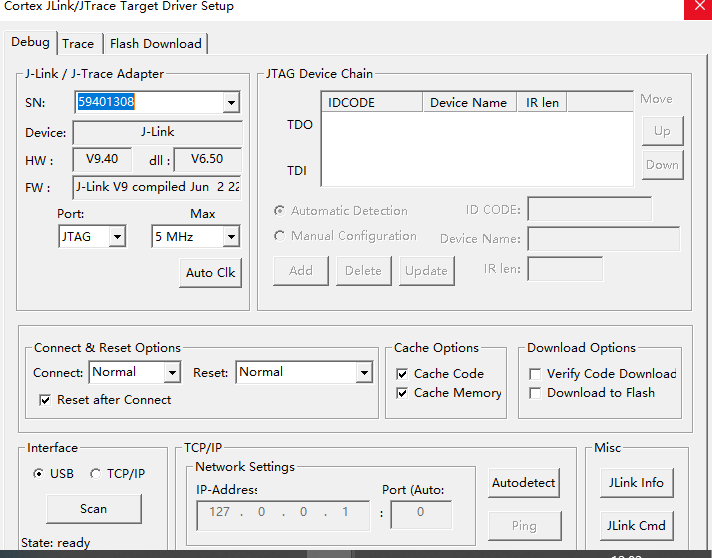Open the Reset type dropdown
The height and width of the screenshot is (558, 712).
[x=364, y=373]
